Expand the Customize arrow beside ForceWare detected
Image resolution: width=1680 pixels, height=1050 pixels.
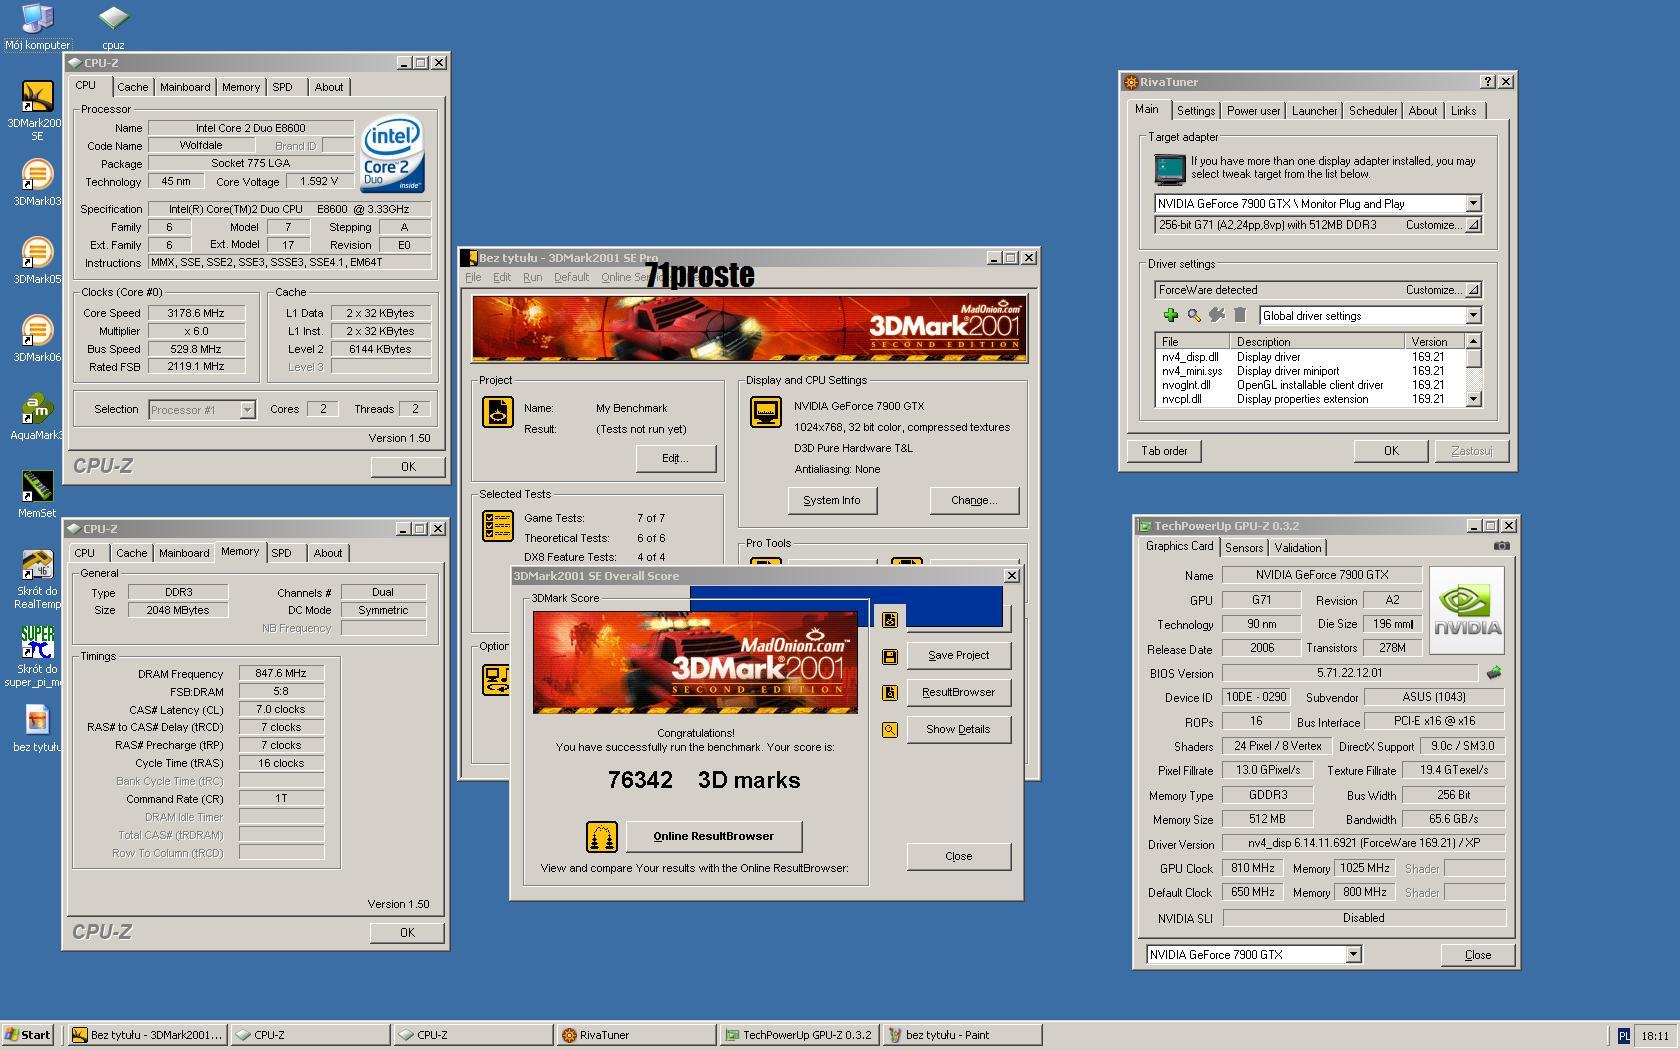1473,290
